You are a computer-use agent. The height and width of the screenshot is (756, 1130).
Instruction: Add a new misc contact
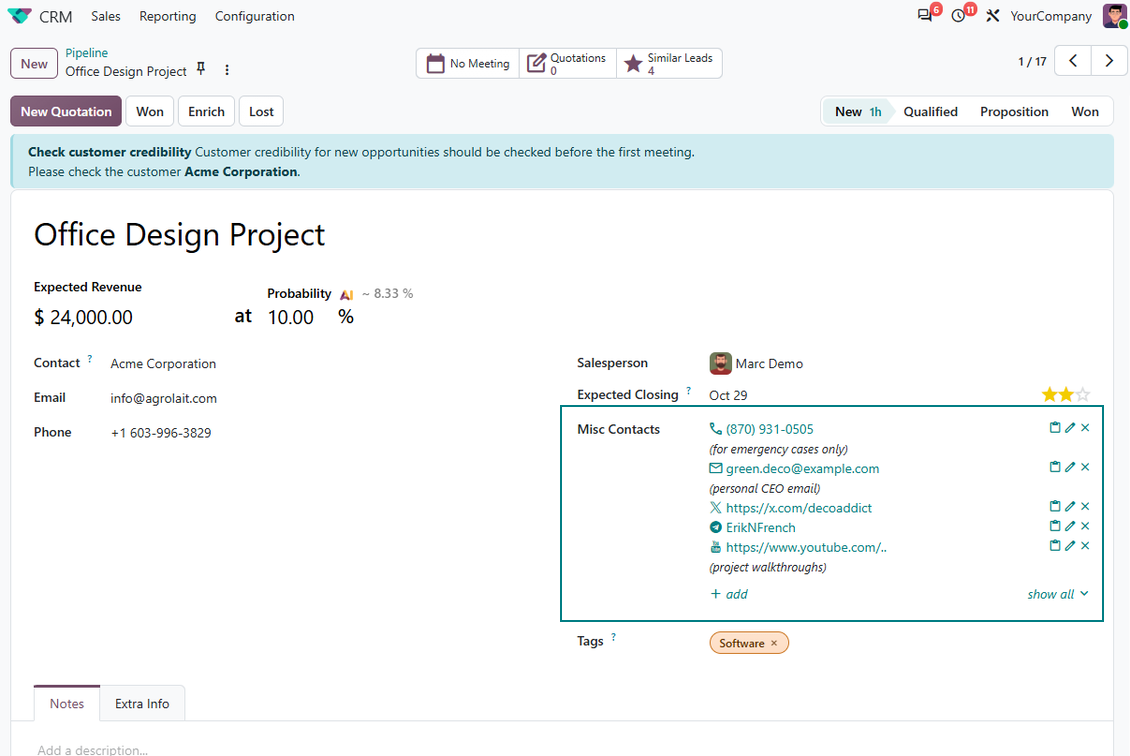(729, 594)
